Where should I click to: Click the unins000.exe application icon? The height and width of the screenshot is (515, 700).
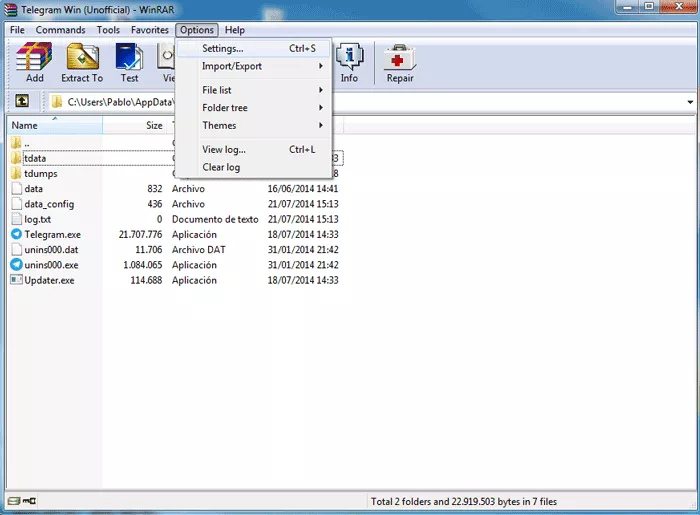coord(16,264)
